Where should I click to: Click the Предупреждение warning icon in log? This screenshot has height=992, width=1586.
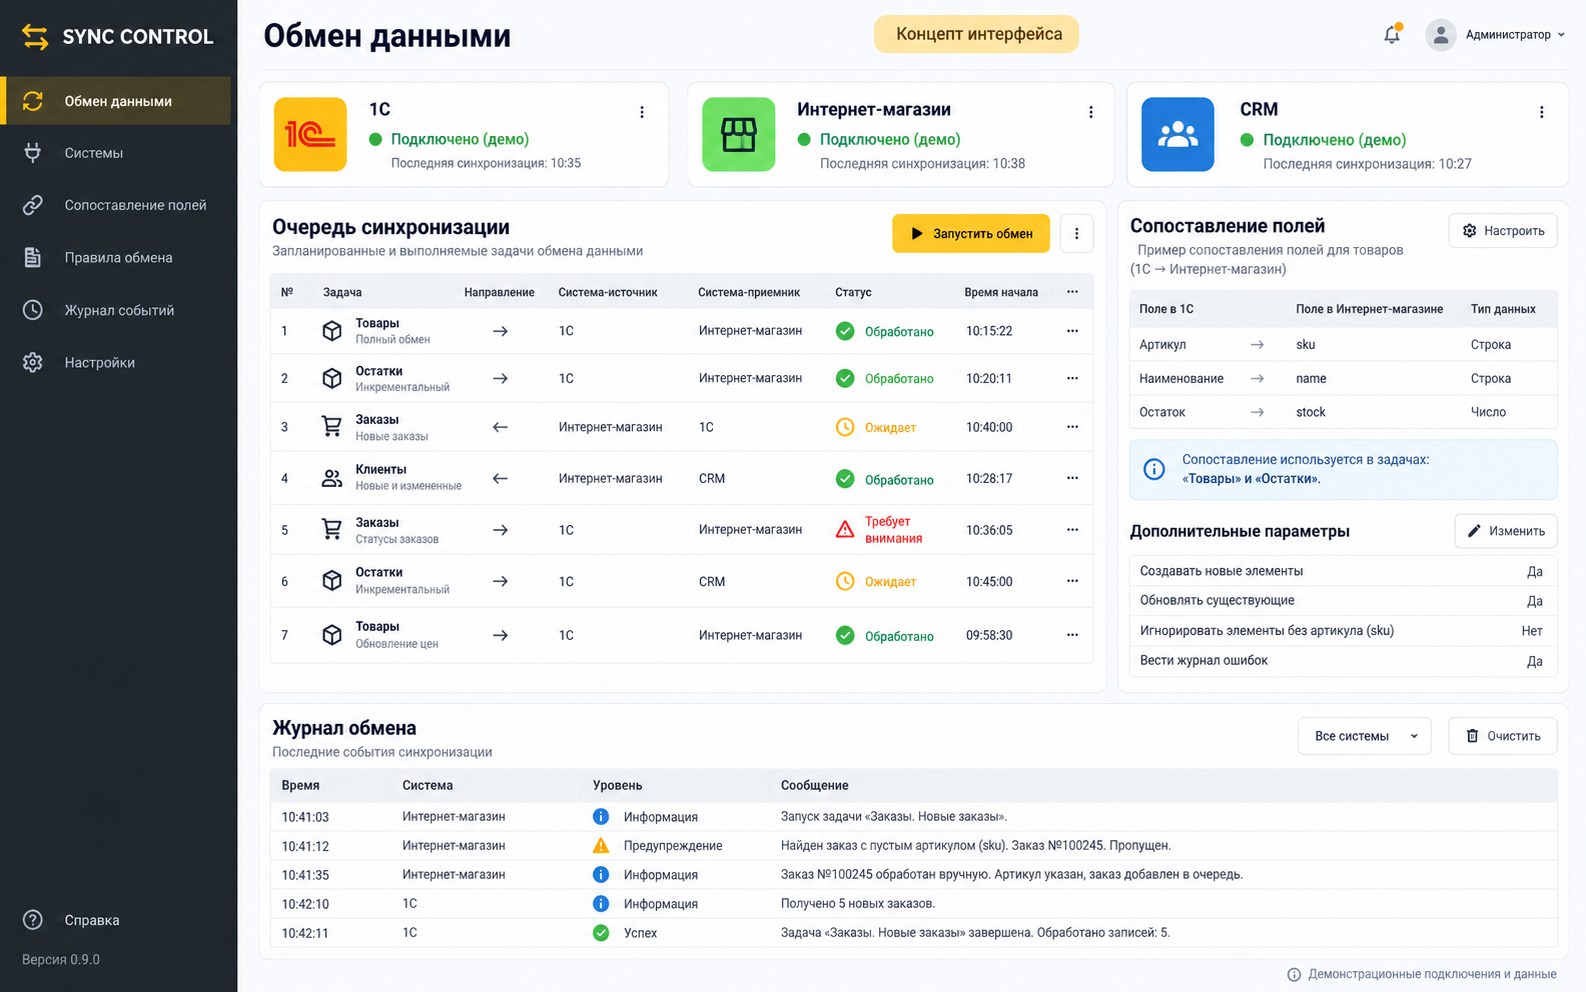(x=601, y=846)
